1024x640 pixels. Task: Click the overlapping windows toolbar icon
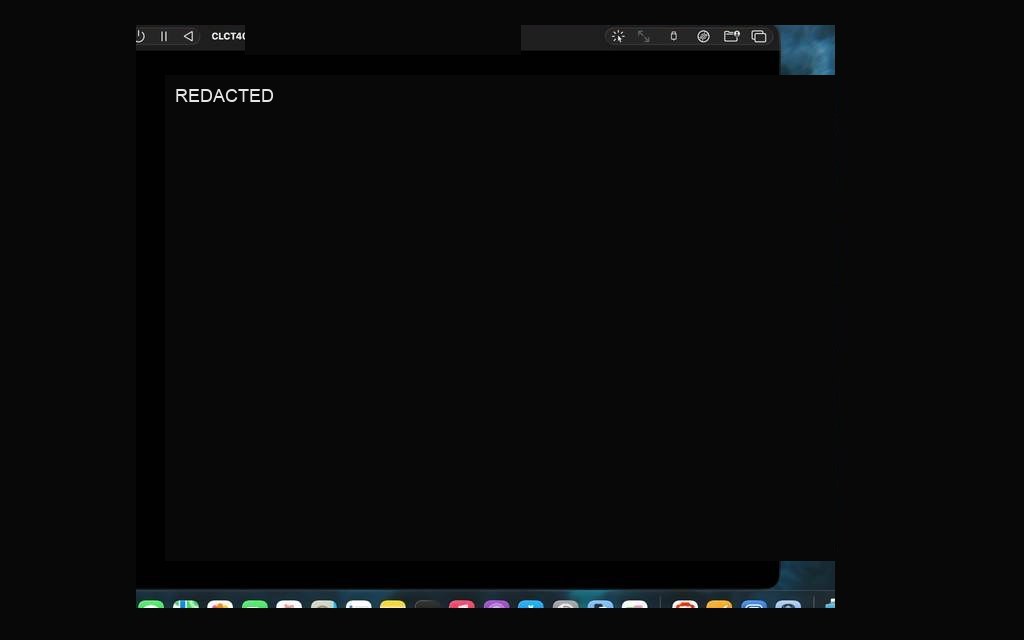[x=759, y=37]
